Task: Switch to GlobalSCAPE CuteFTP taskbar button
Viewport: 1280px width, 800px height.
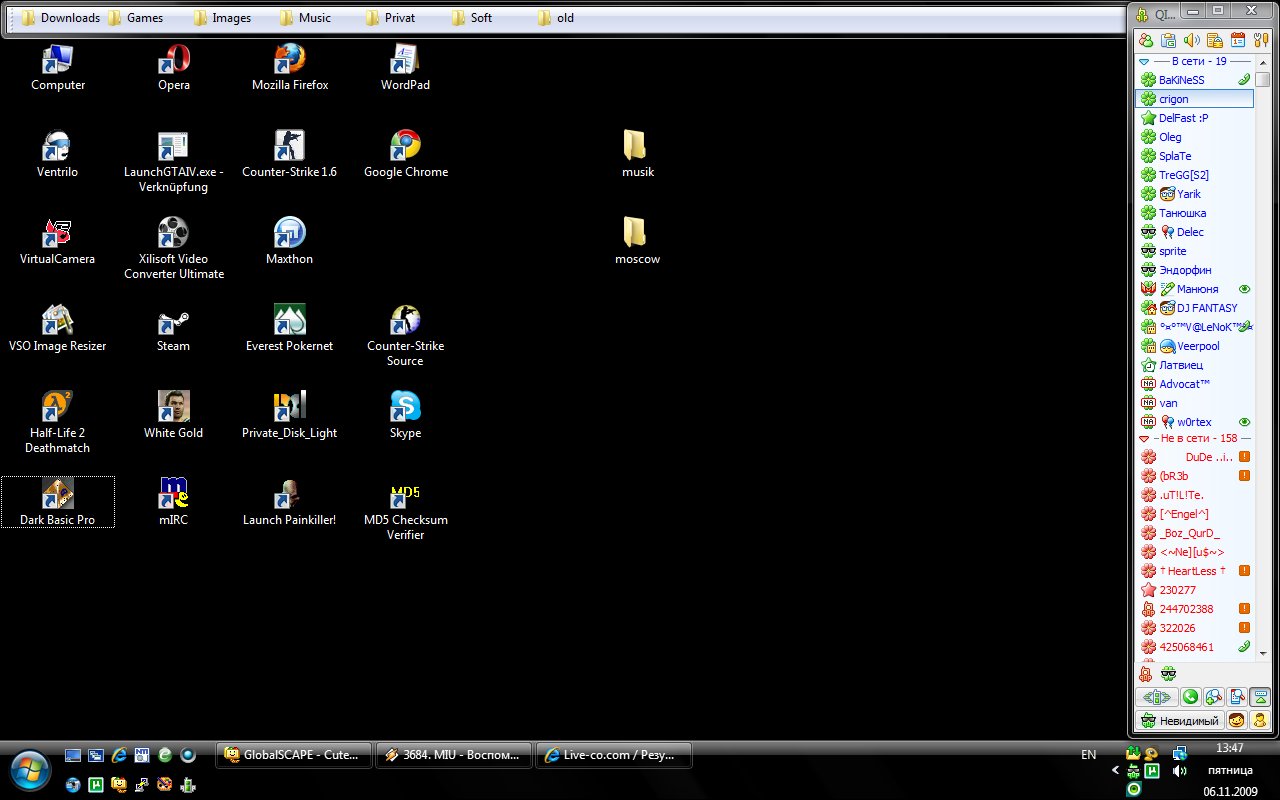Action: [293, 755]
